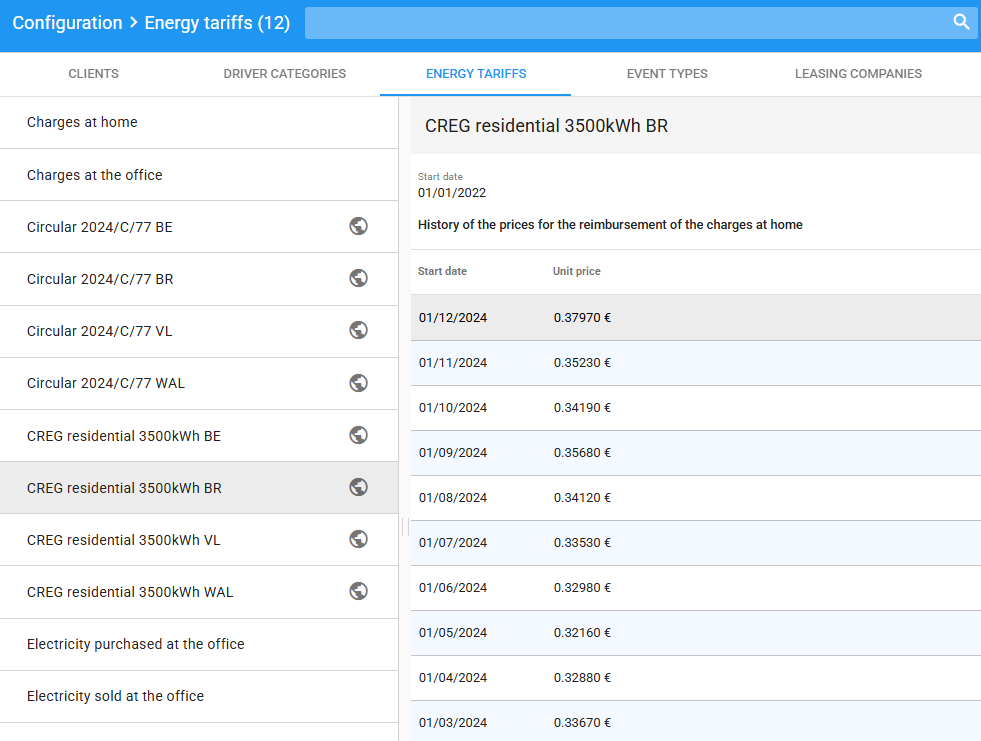
Task: Click globe icon for CREG residential 3500kWh VL
Action: 358,539
